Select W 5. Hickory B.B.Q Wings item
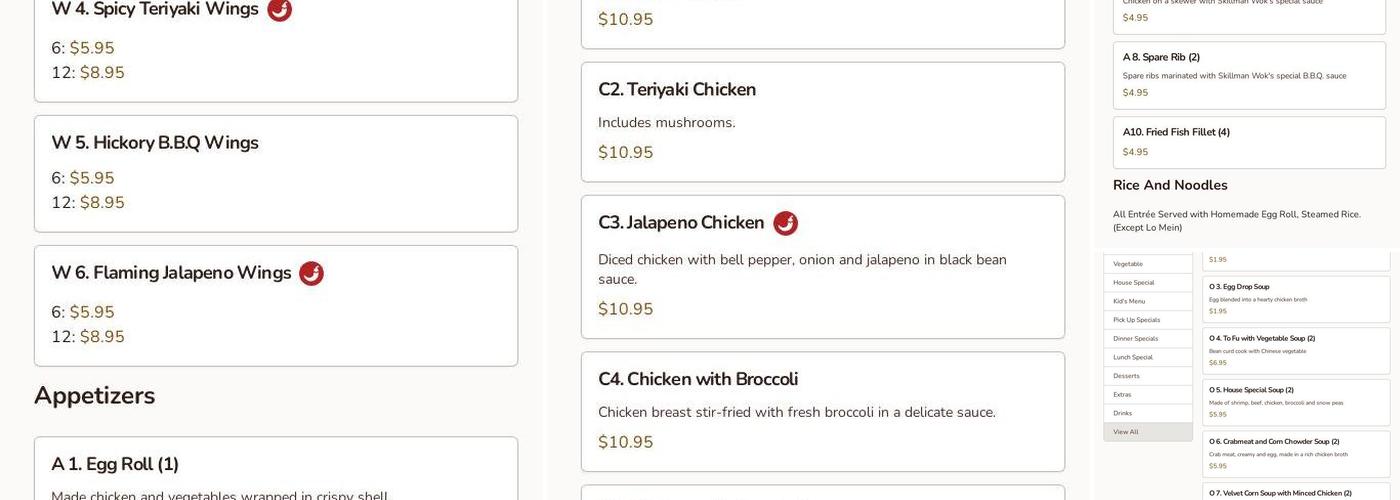Screen dimensions: 1400x500 [x=275, y=174]
